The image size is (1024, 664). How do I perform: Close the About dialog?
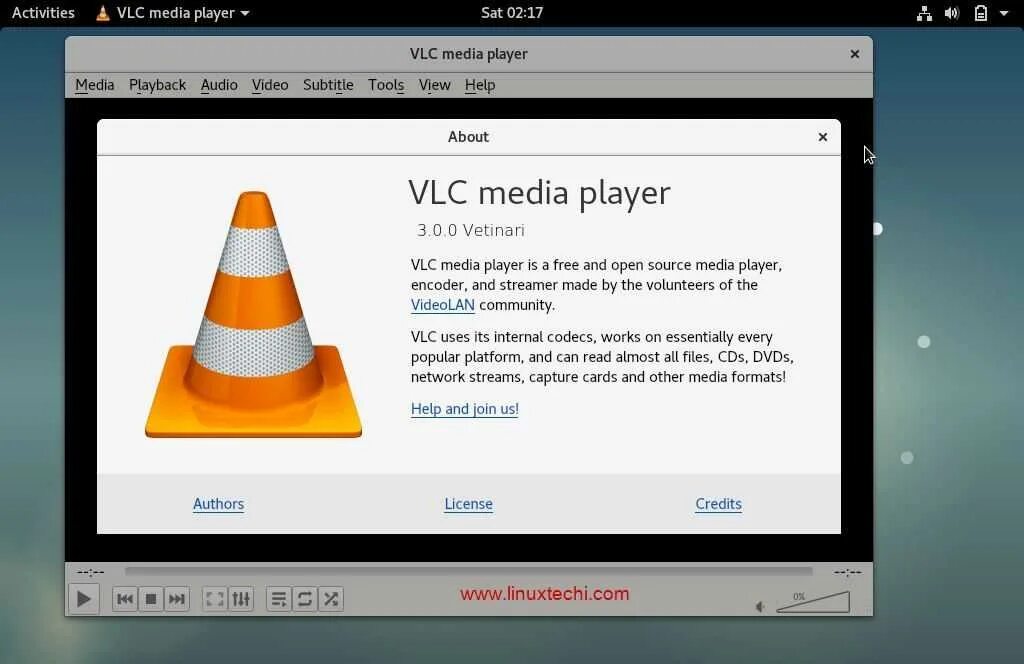tap(823, 137)
